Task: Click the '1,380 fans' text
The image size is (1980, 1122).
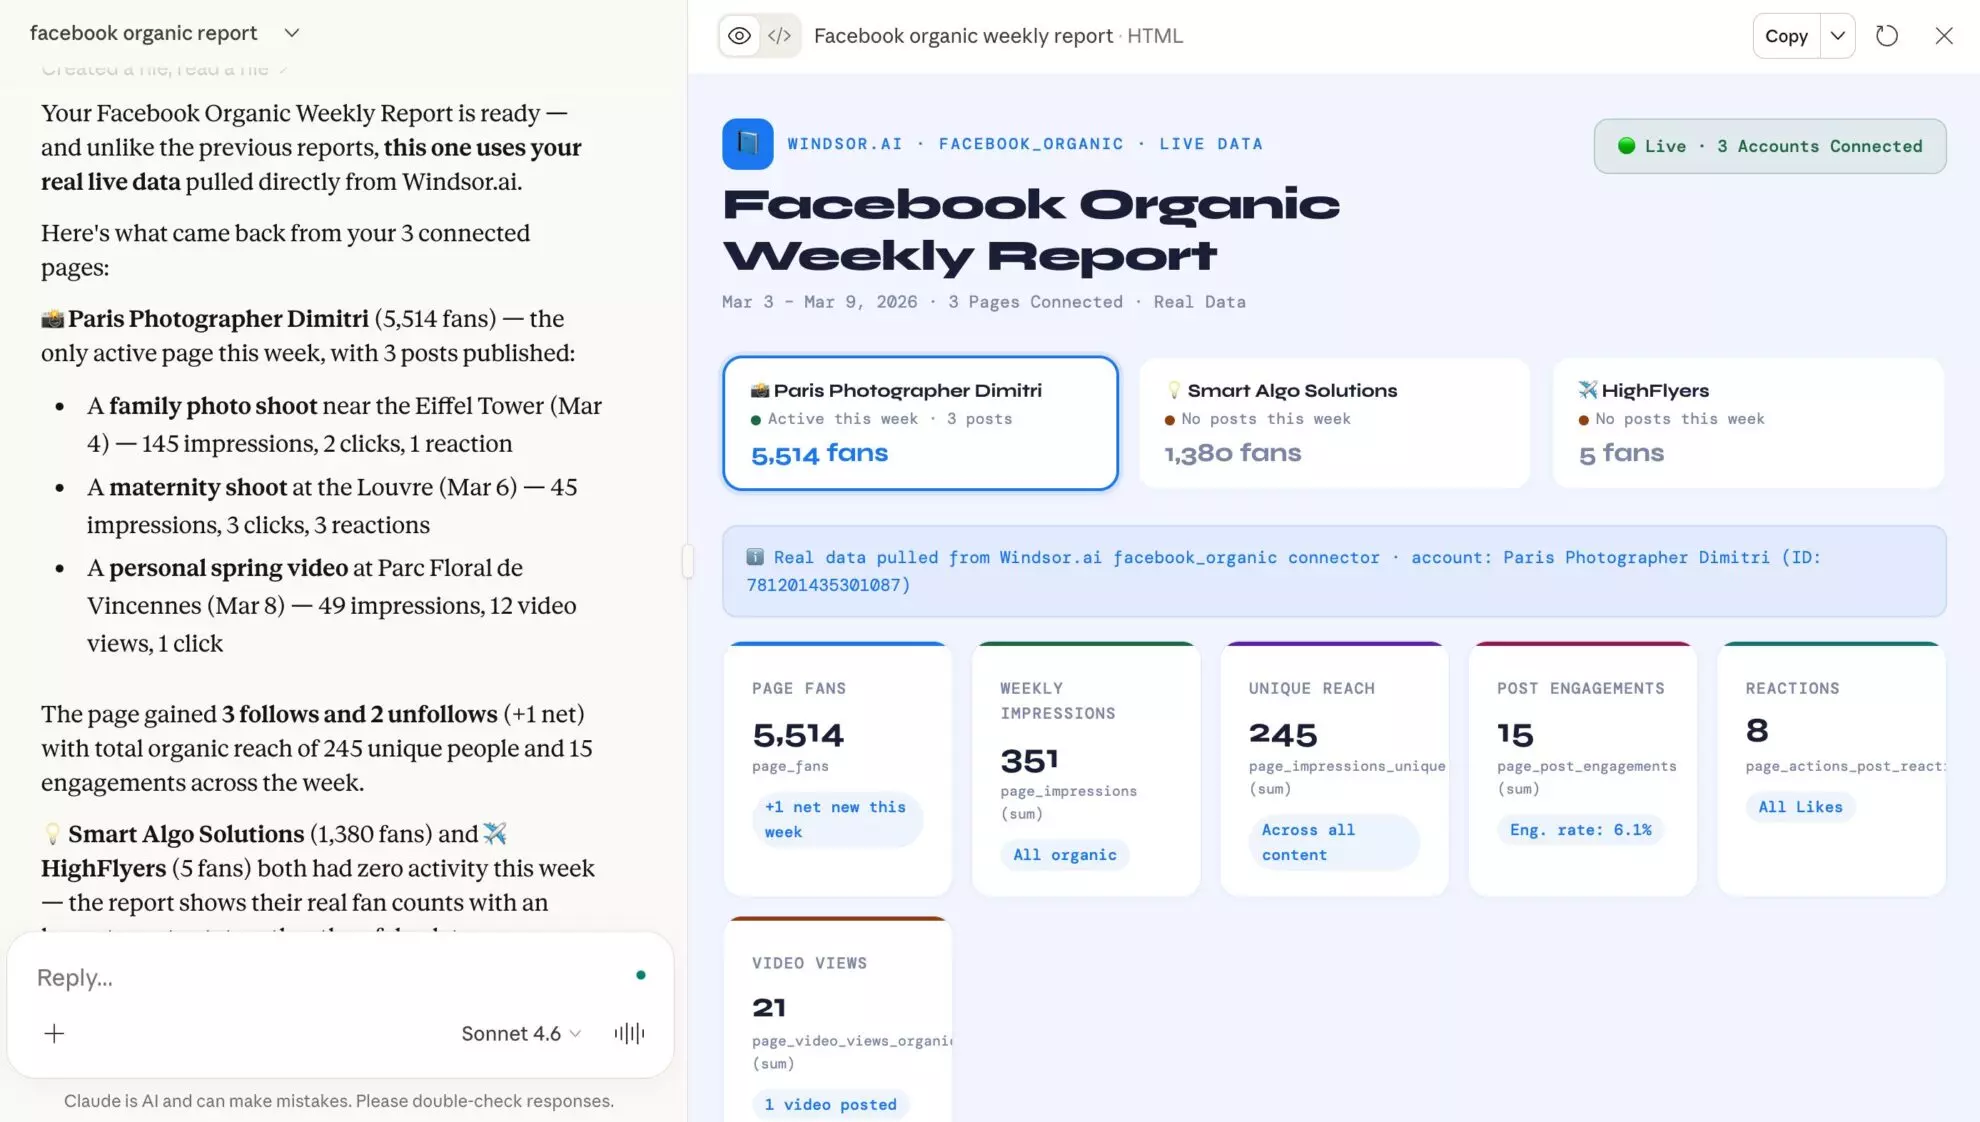Action: tap(1232, 454)
